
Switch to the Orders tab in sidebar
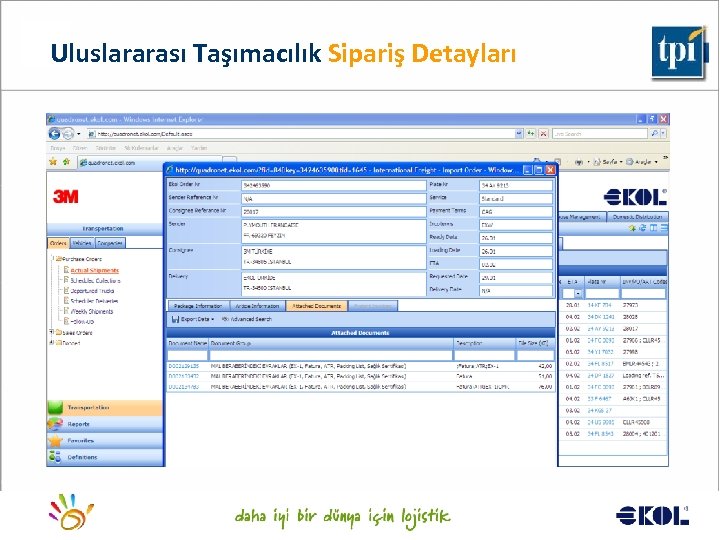point(58,243)
